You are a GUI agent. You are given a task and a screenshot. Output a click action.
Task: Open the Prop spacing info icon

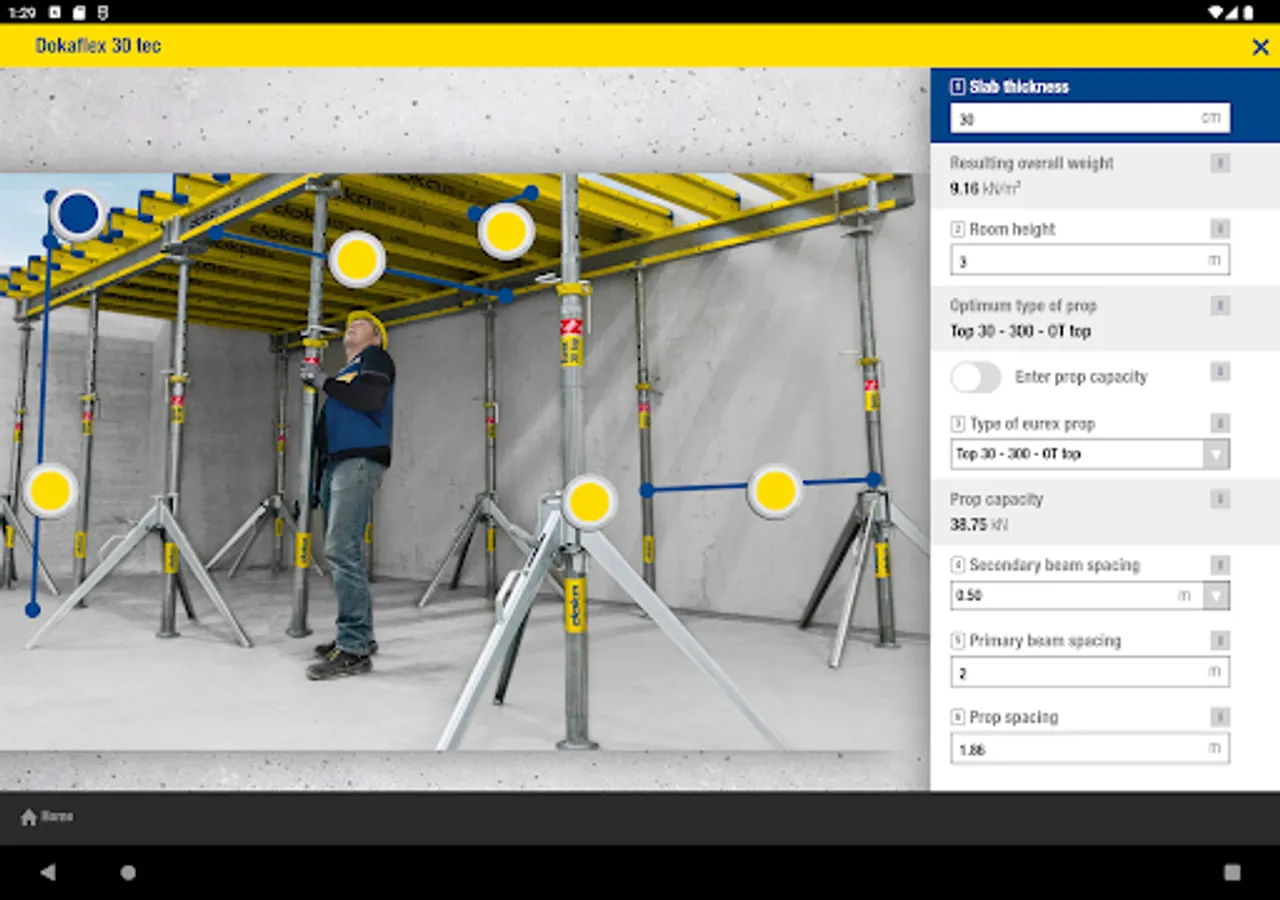pyautogui.click(x=1220, y=717)
